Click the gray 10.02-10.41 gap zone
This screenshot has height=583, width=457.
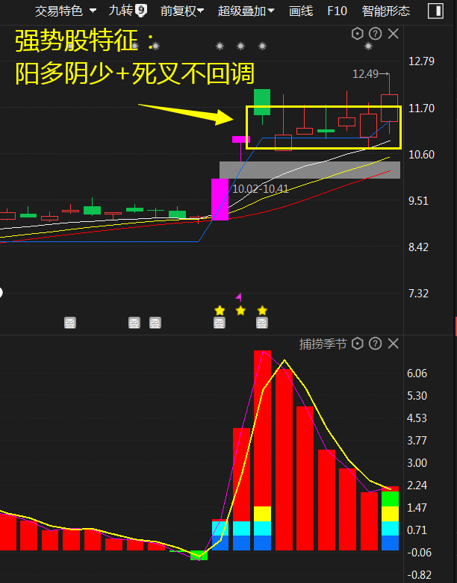(310, 170)
